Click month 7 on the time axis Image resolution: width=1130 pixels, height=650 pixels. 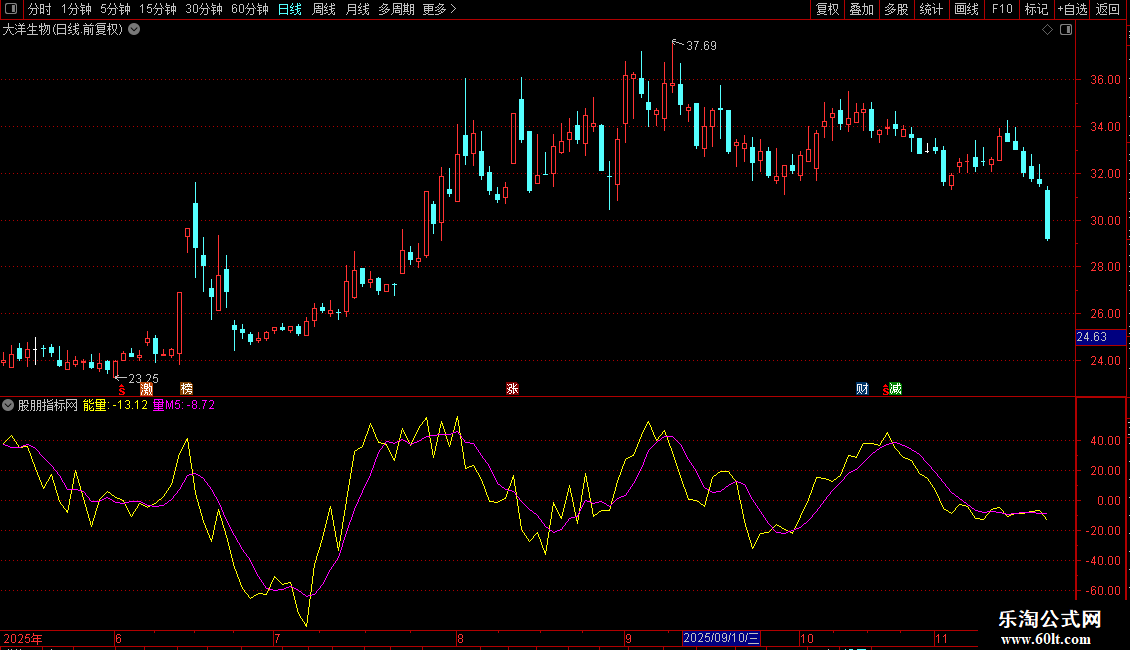(x=277, y=638)
